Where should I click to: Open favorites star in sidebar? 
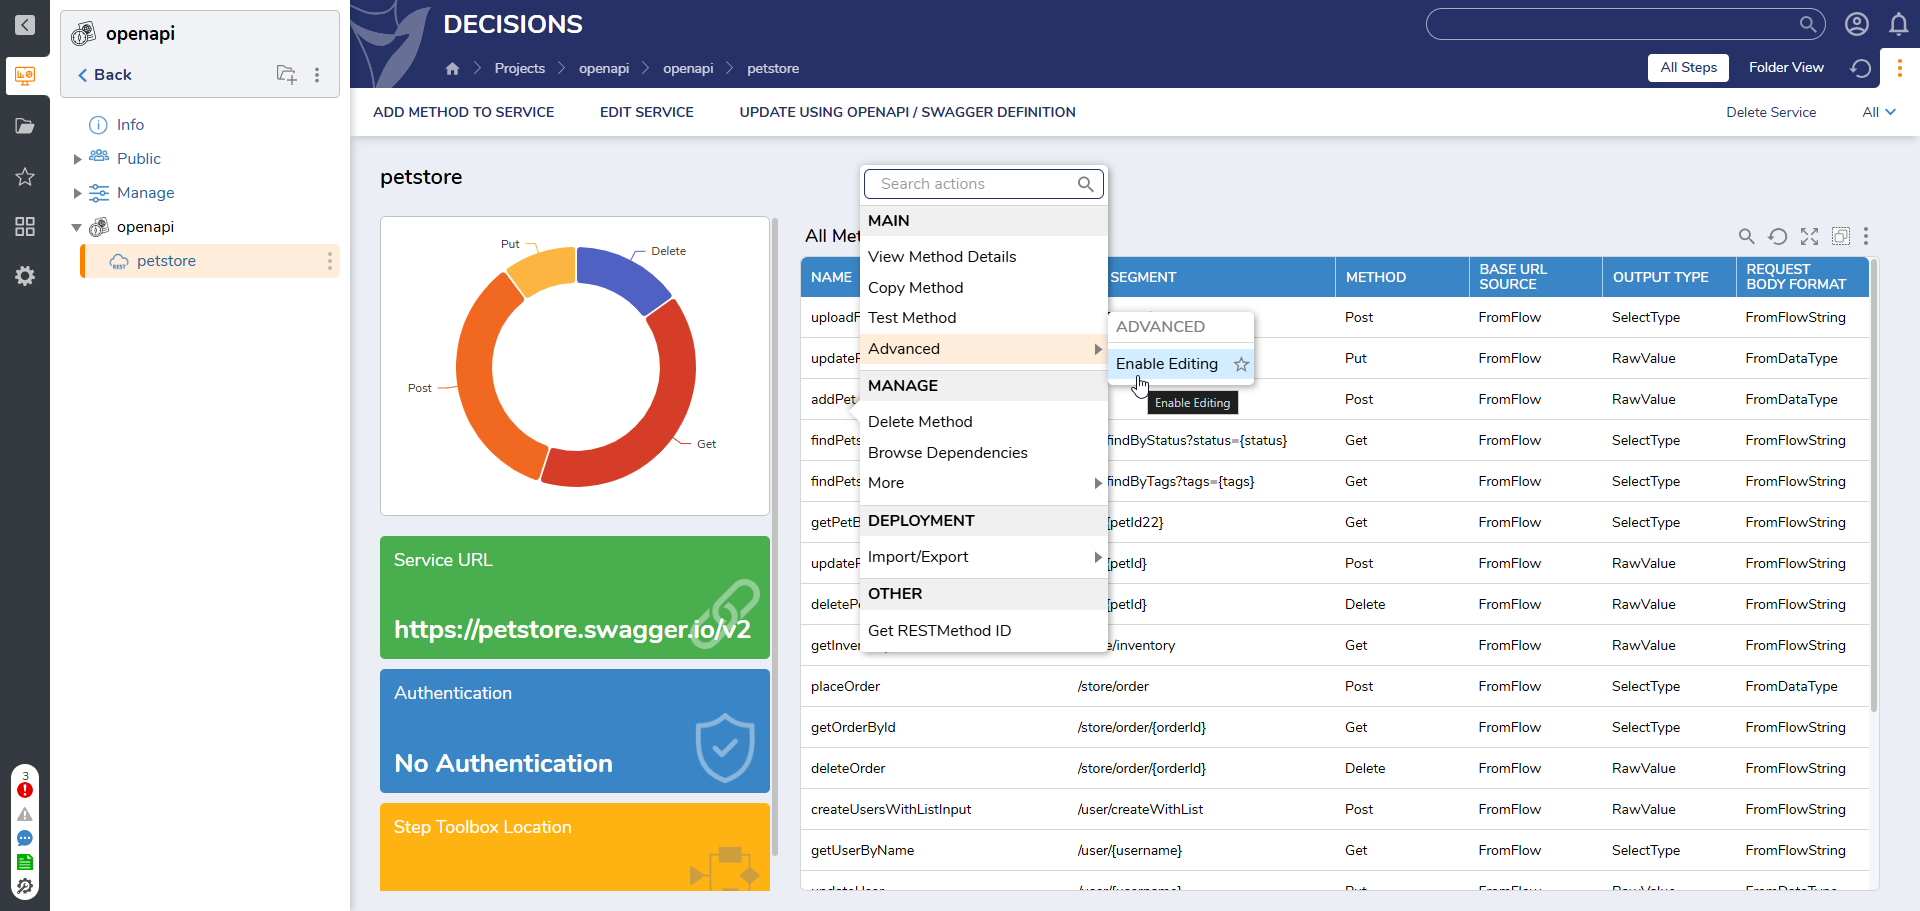coord(25,177)
